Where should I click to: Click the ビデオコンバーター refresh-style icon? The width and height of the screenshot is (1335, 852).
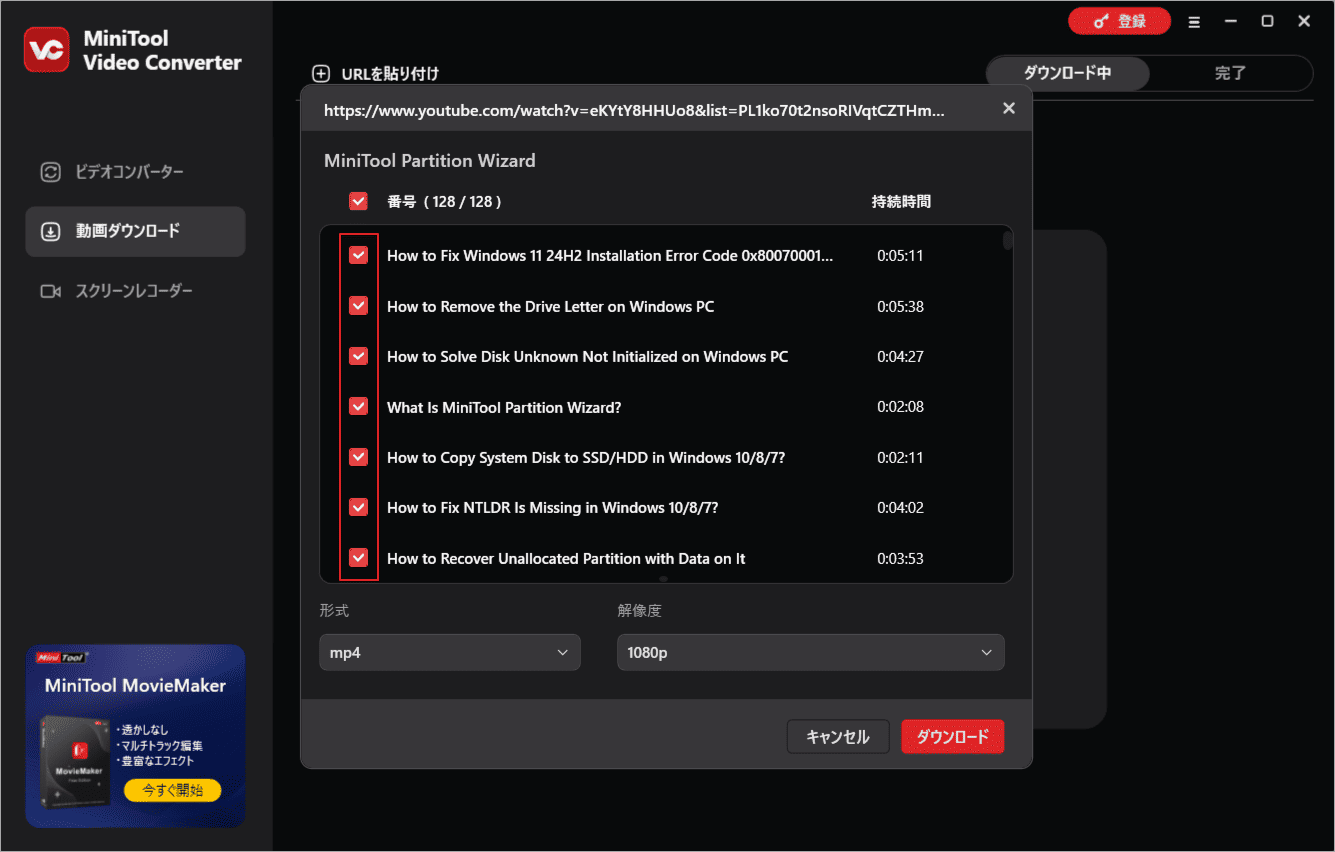pyautogui.click(x=50, y=172)
